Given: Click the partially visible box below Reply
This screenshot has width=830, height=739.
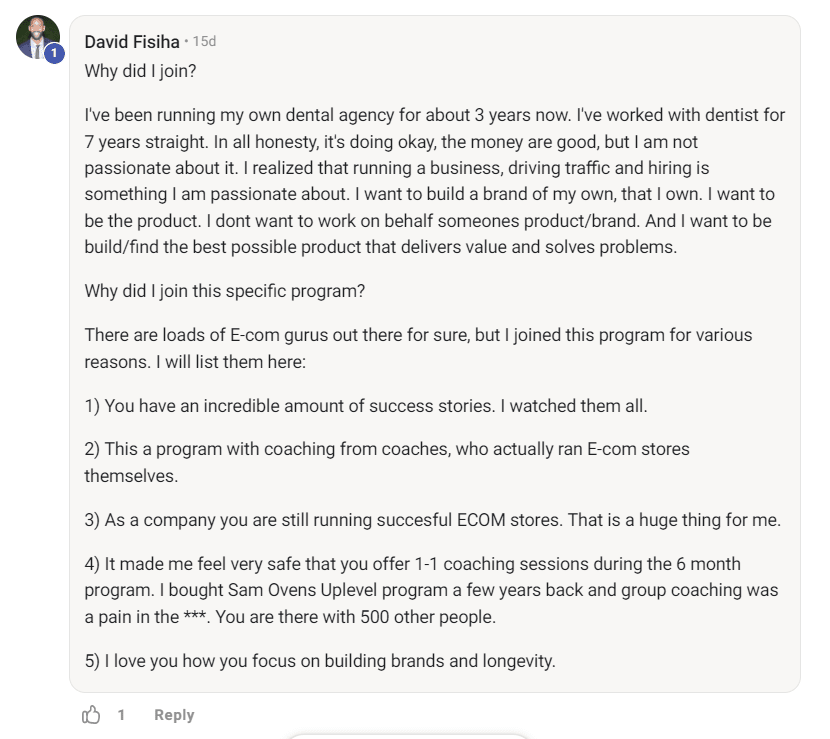Looking at the screenshot, I should (408, 736).
